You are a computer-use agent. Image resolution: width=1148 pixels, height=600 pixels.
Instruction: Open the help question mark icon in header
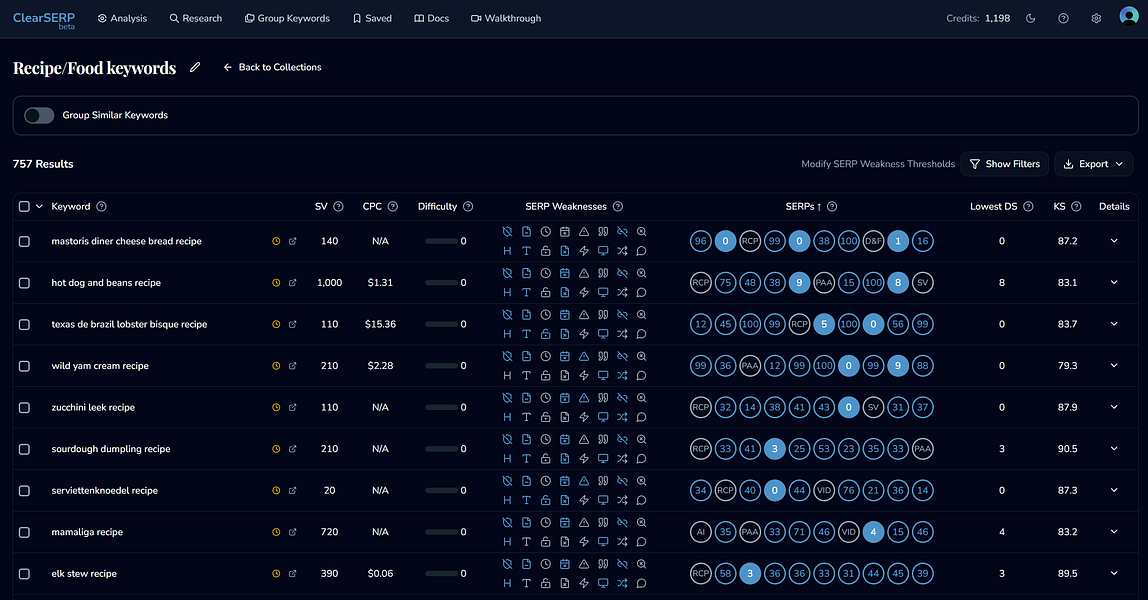[x=1063, y=18]
